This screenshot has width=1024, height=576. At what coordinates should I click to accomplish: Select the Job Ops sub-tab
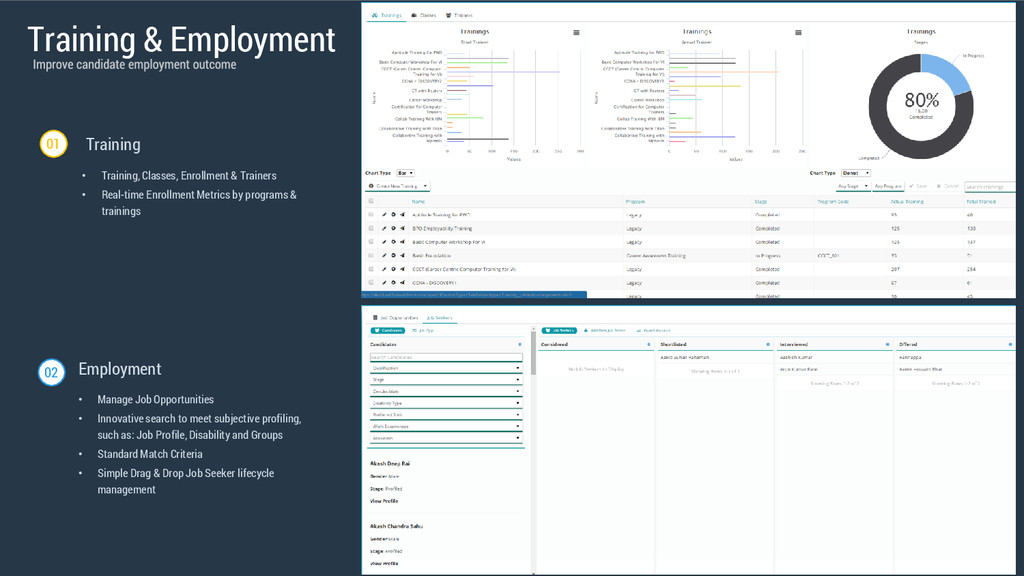pyautogui.click(x=423, y=330)
